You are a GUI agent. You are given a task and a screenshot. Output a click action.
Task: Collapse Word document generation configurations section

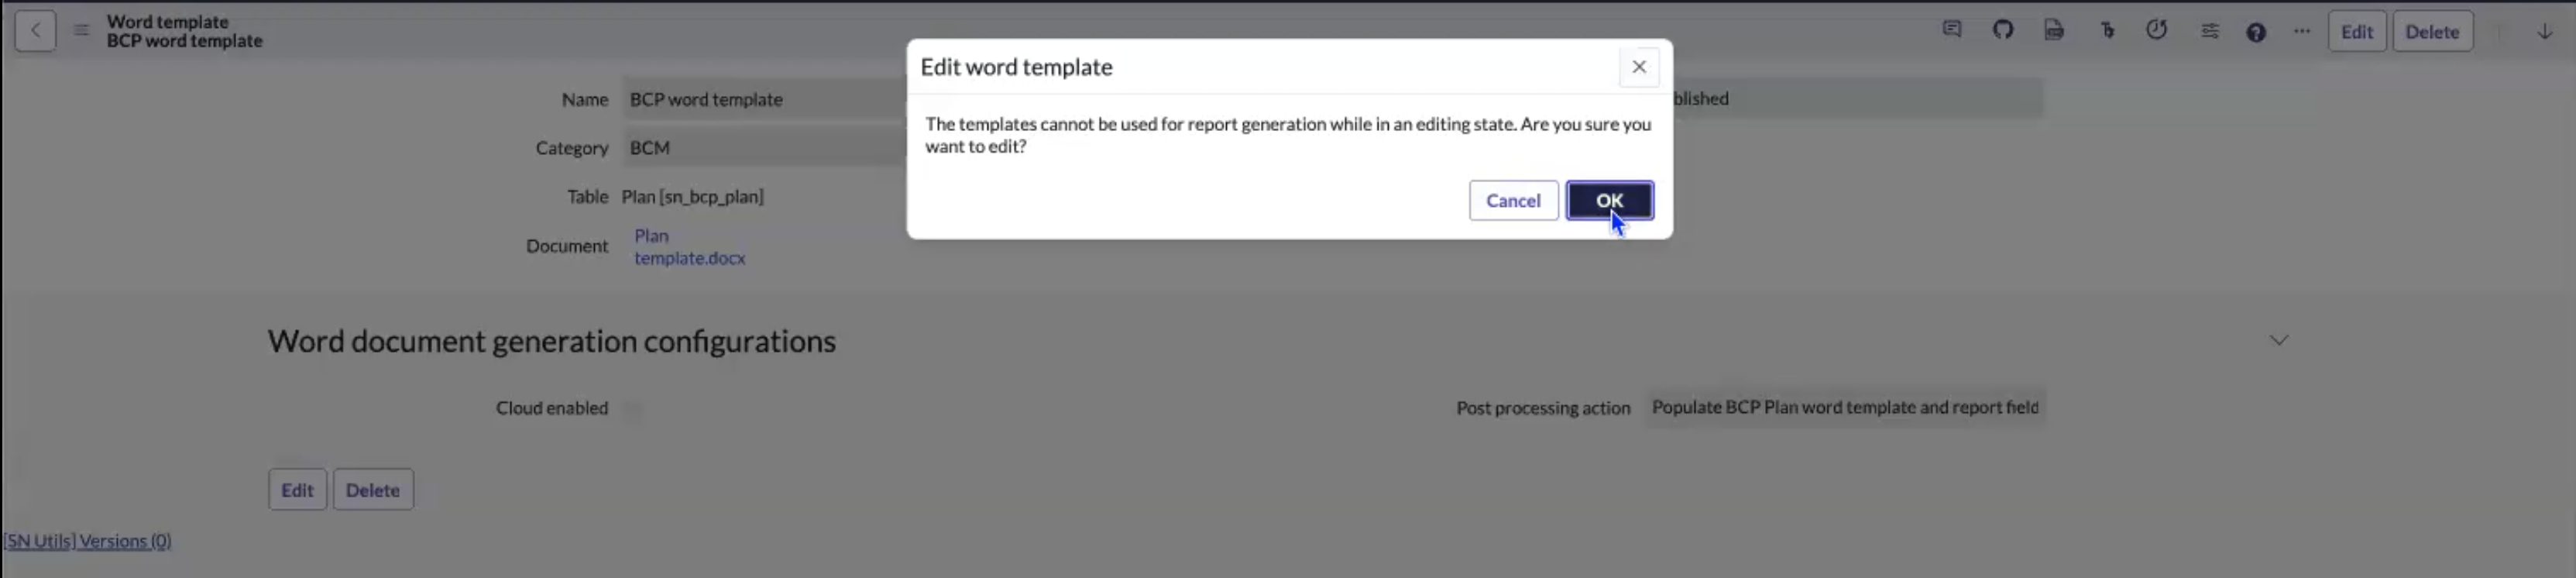pos(2278,340)
